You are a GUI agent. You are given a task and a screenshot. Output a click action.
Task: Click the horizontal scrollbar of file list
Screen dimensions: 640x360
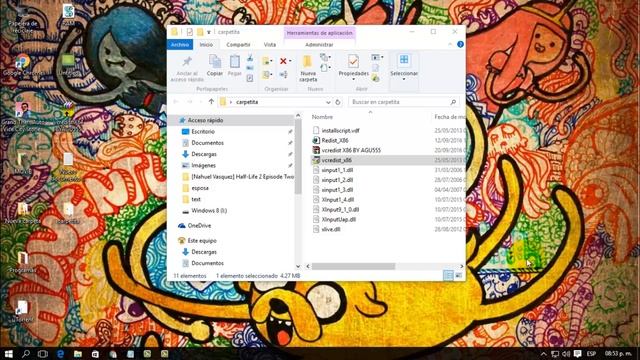[x=353, y=267]
